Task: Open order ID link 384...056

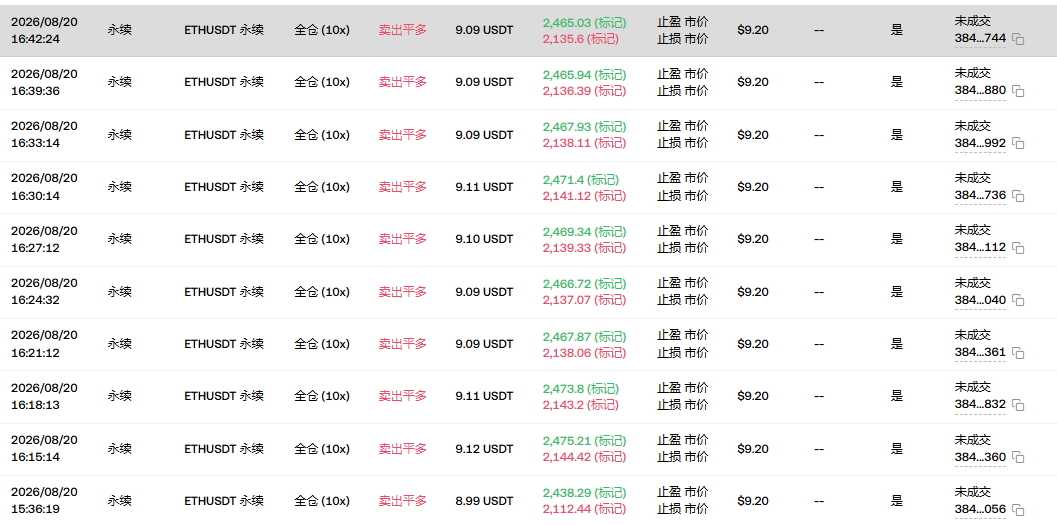Action: tap(980, 509)
